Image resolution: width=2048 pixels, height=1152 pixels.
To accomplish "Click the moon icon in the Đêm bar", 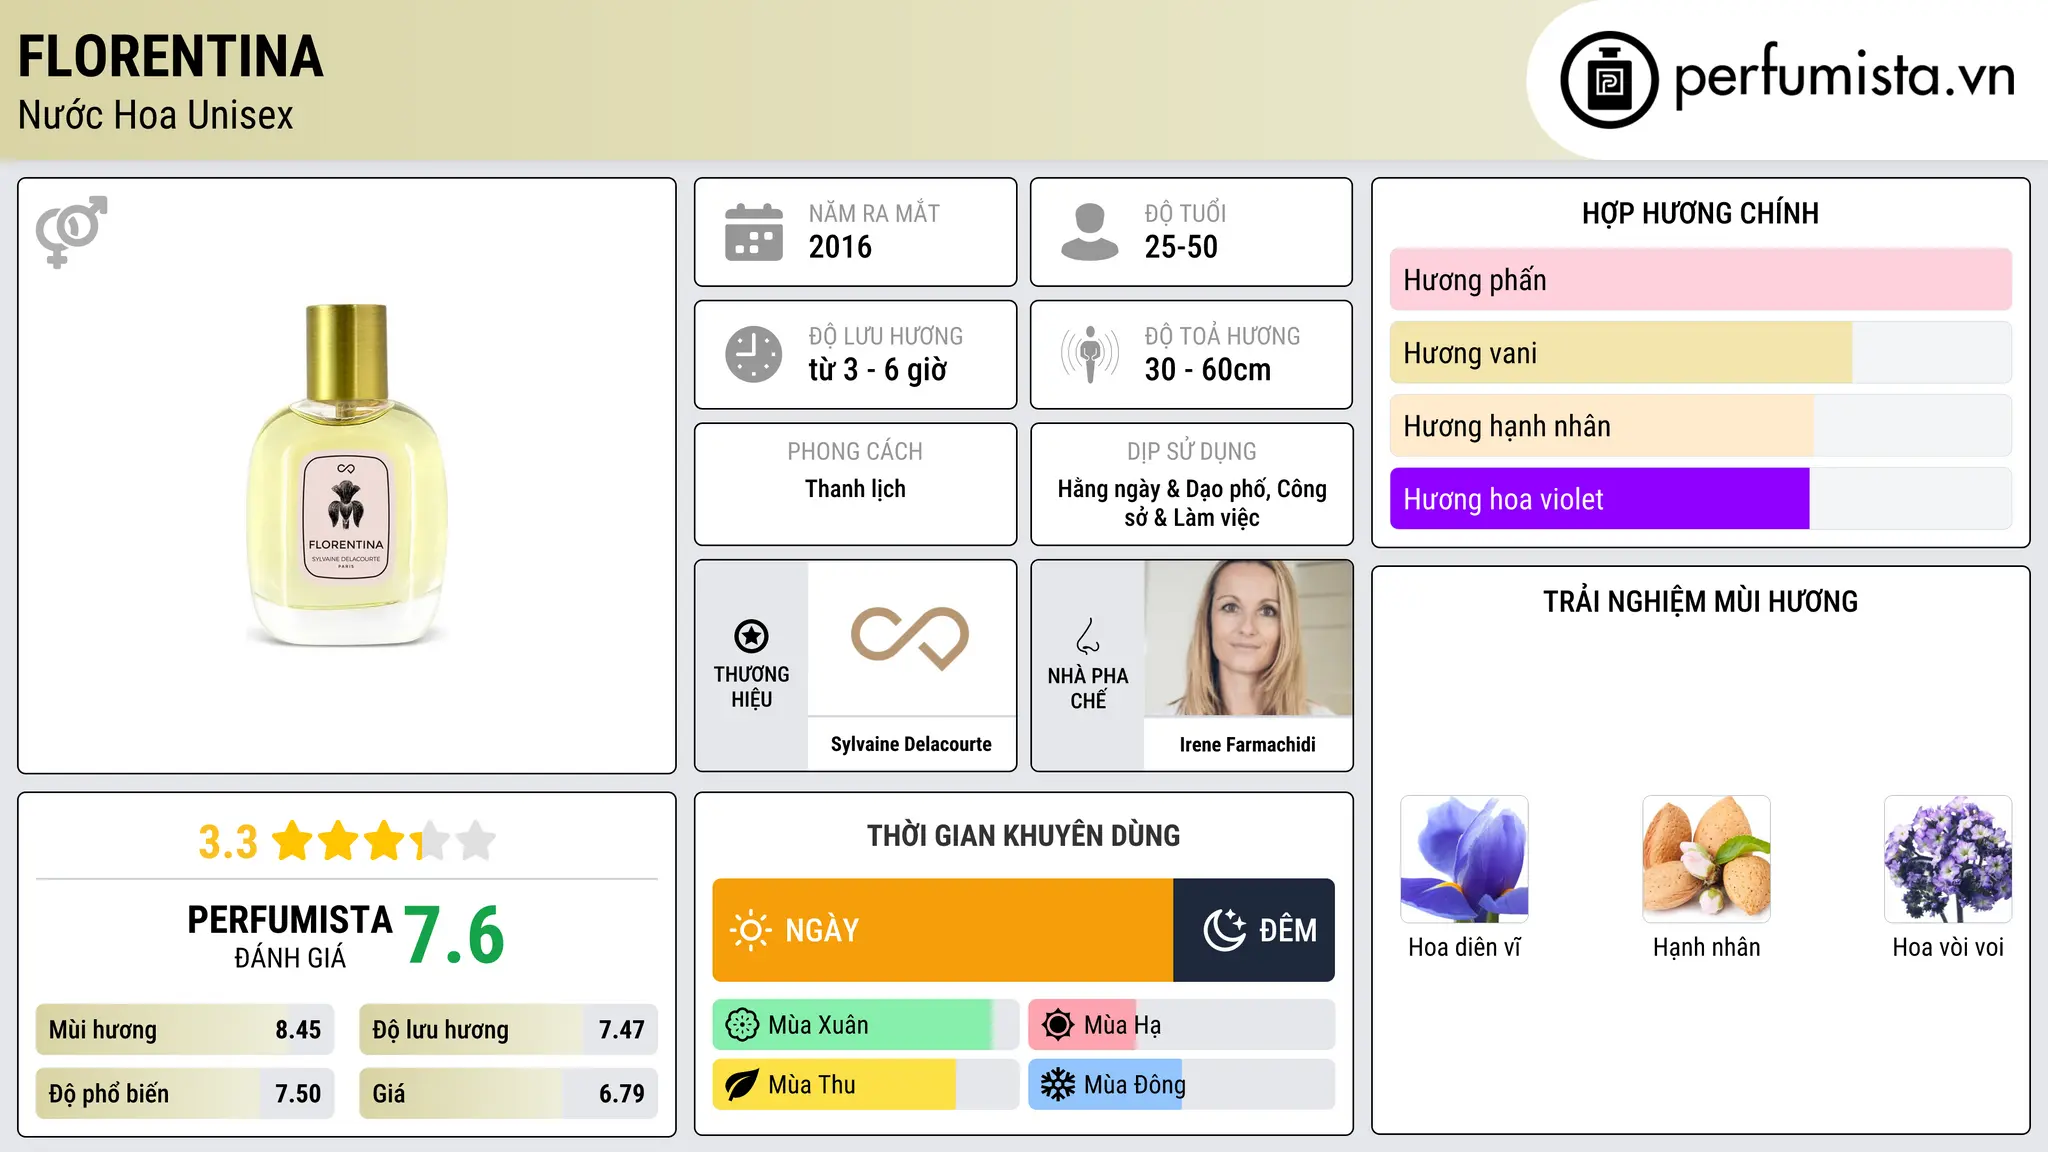I will [x=1224, y=930].
